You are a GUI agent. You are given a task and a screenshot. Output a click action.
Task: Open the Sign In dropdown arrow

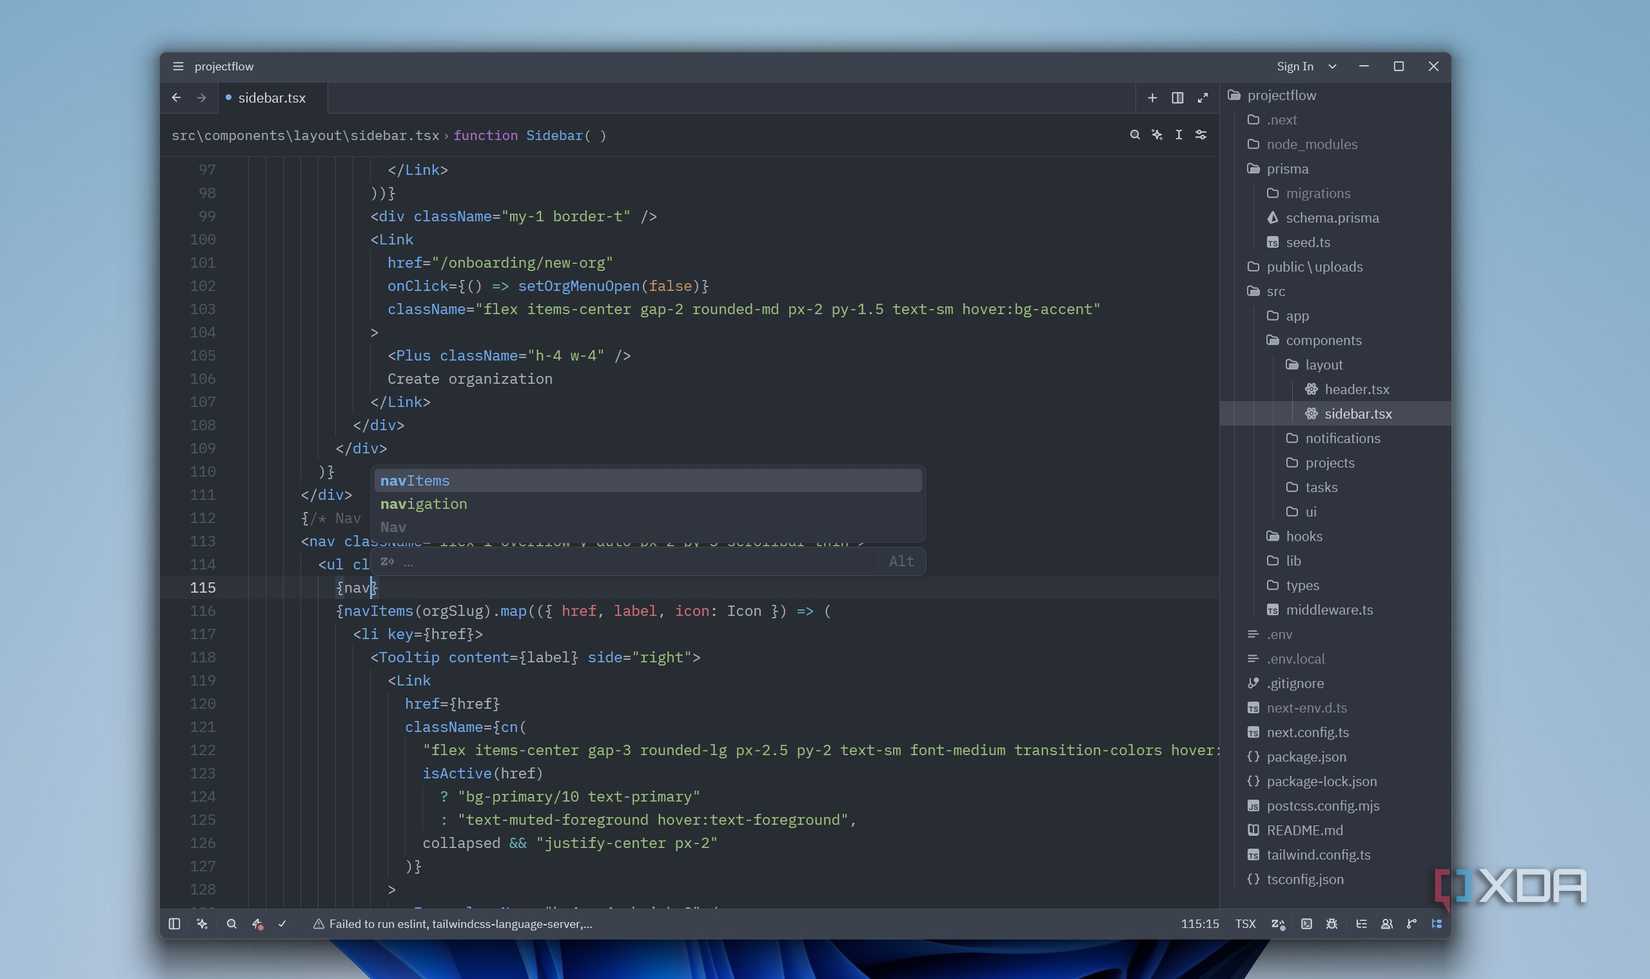(1332, 67)
